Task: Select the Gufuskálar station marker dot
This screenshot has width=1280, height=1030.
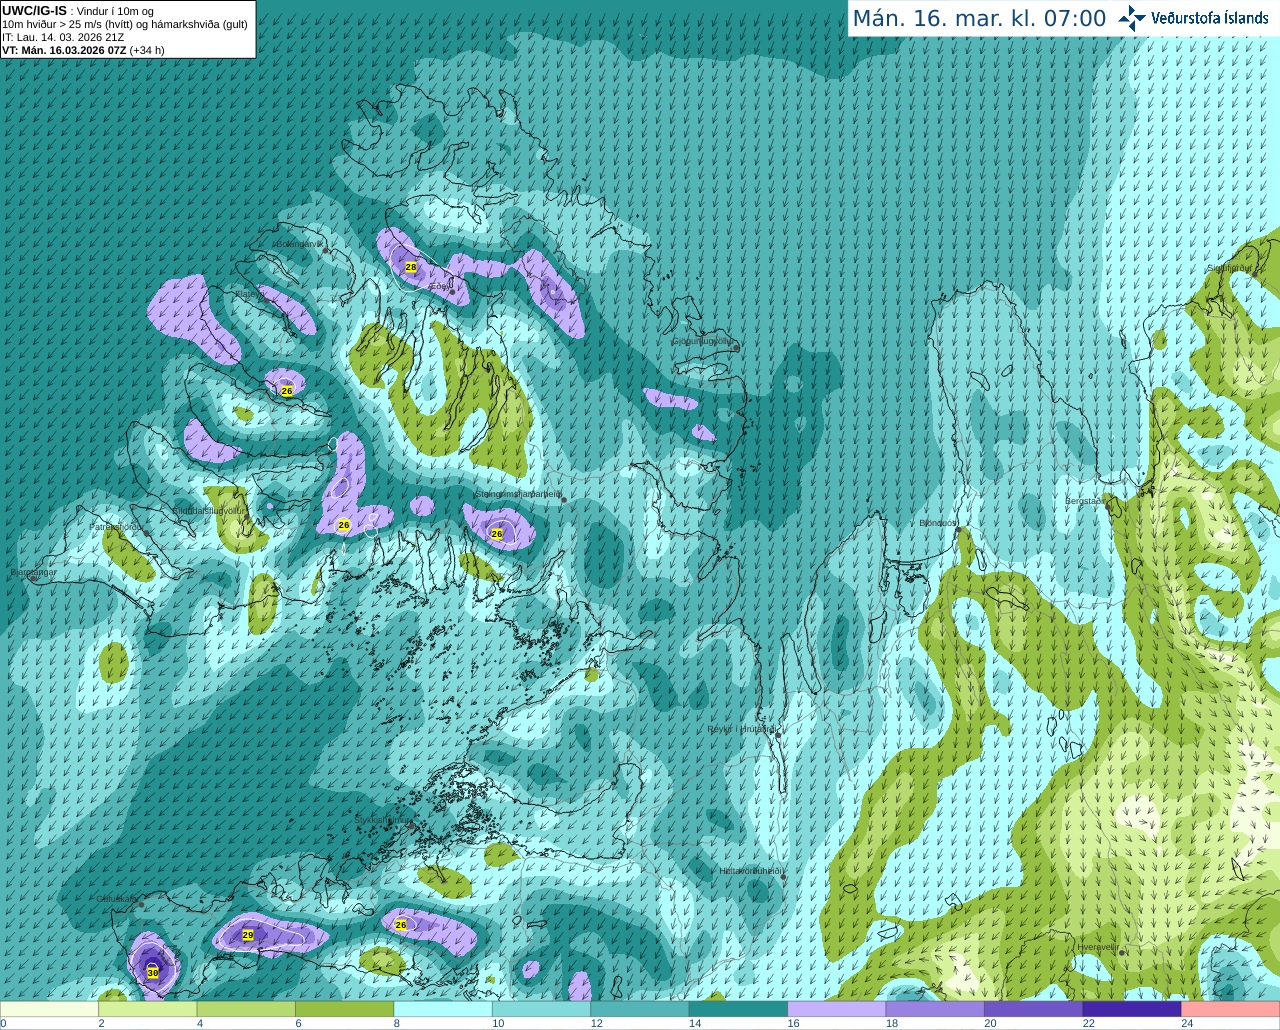Action: [x=141, y=905]
